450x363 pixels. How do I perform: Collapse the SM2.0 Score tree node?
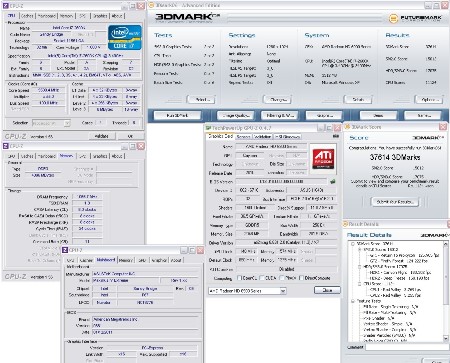[x=359, y=249]
